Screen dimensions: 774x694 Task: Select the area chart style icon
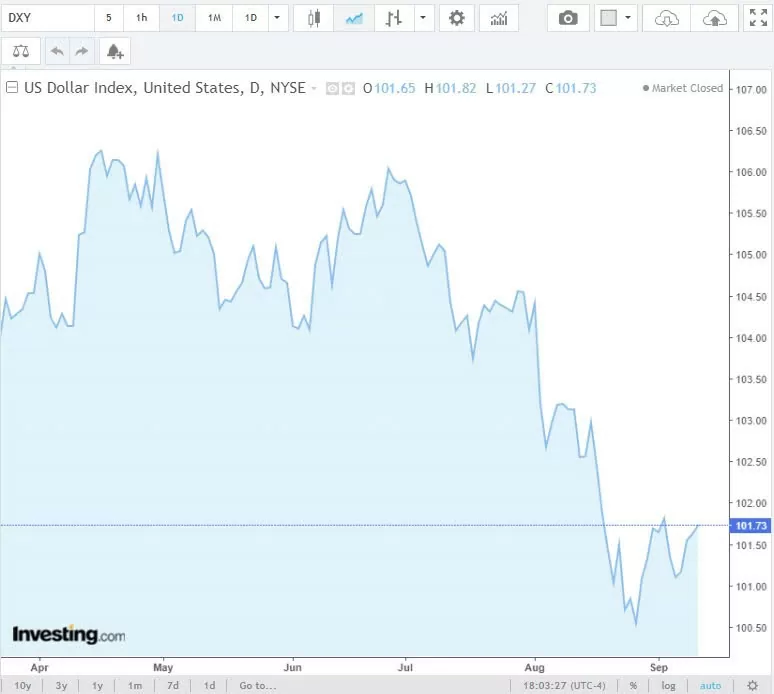click(353, 18)
